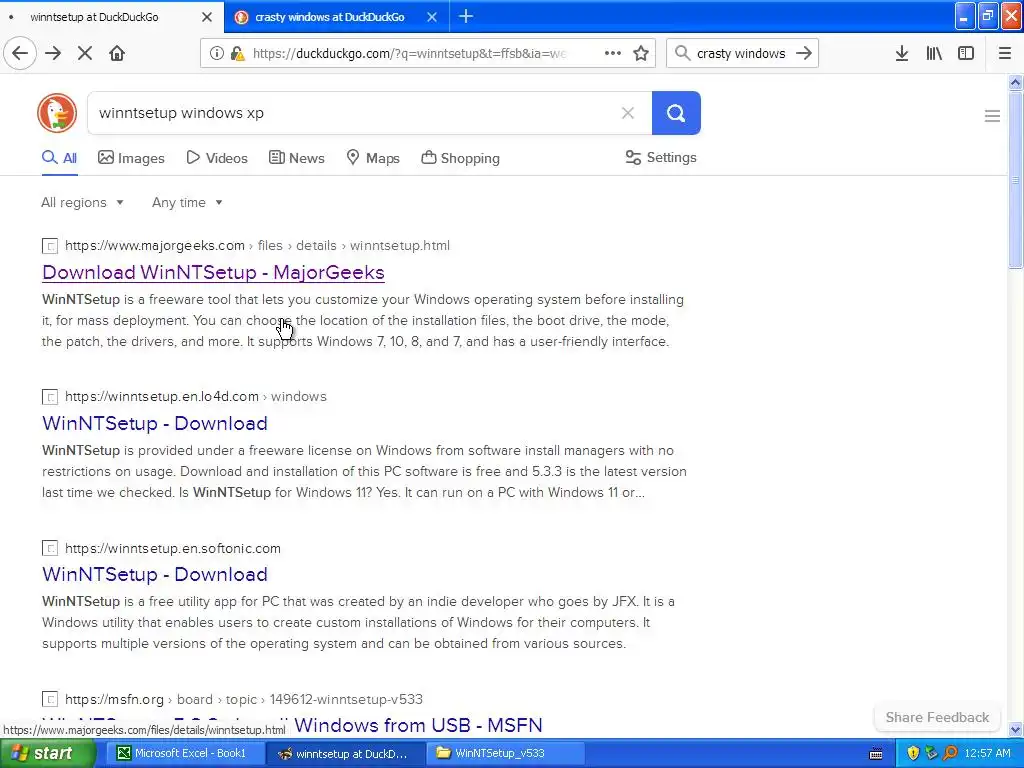Image resolution: width=1024 pixels, height=768 pixels.
Task: Open the Library bookshelf icon
Action: 934,53
